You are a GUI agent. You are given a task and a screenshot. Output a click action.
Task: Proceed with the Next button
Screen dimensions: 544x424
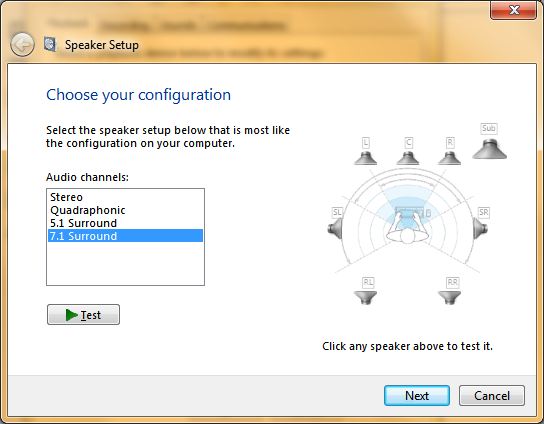pyautogui.click(x=417, y=396)
